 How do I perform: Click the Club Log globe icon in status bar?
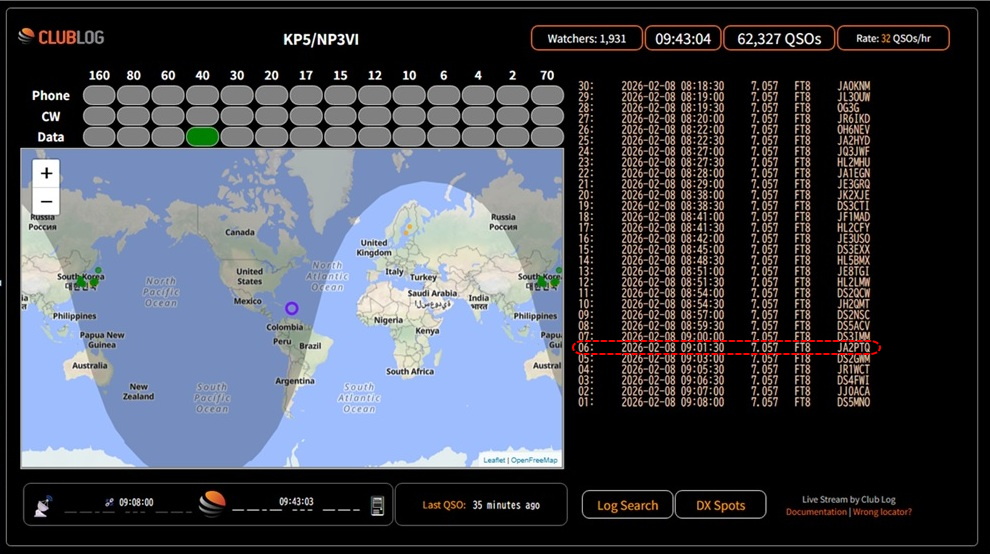point(212,503)
